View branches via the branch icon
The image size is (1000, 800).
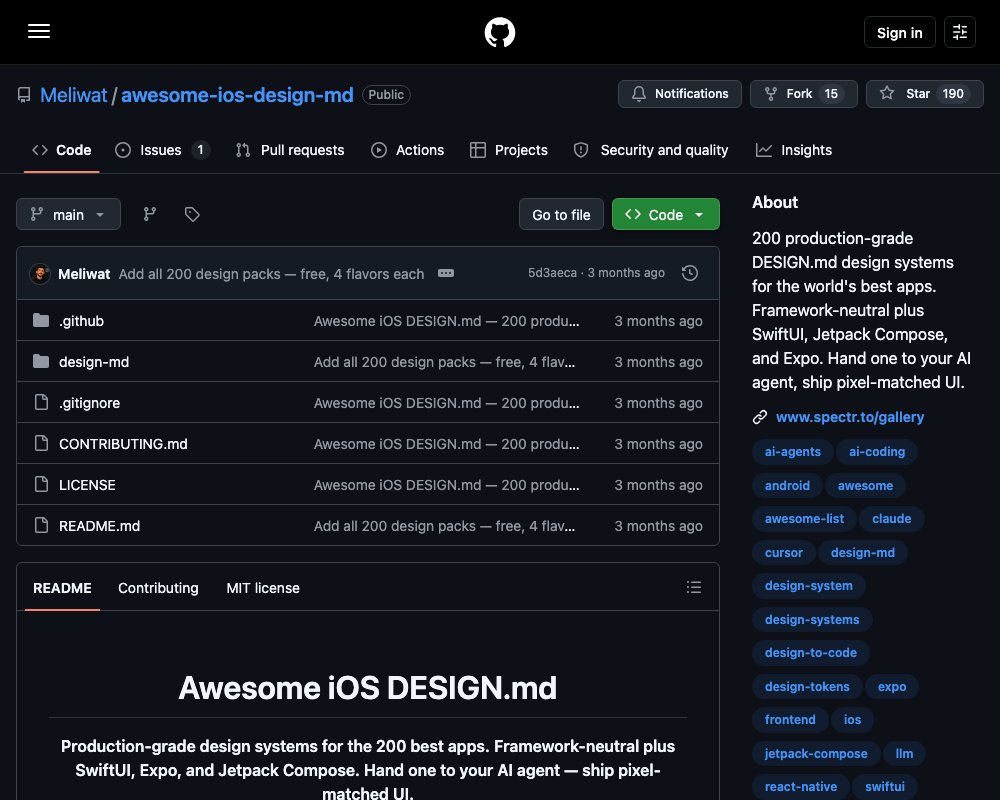coord(150,214)
